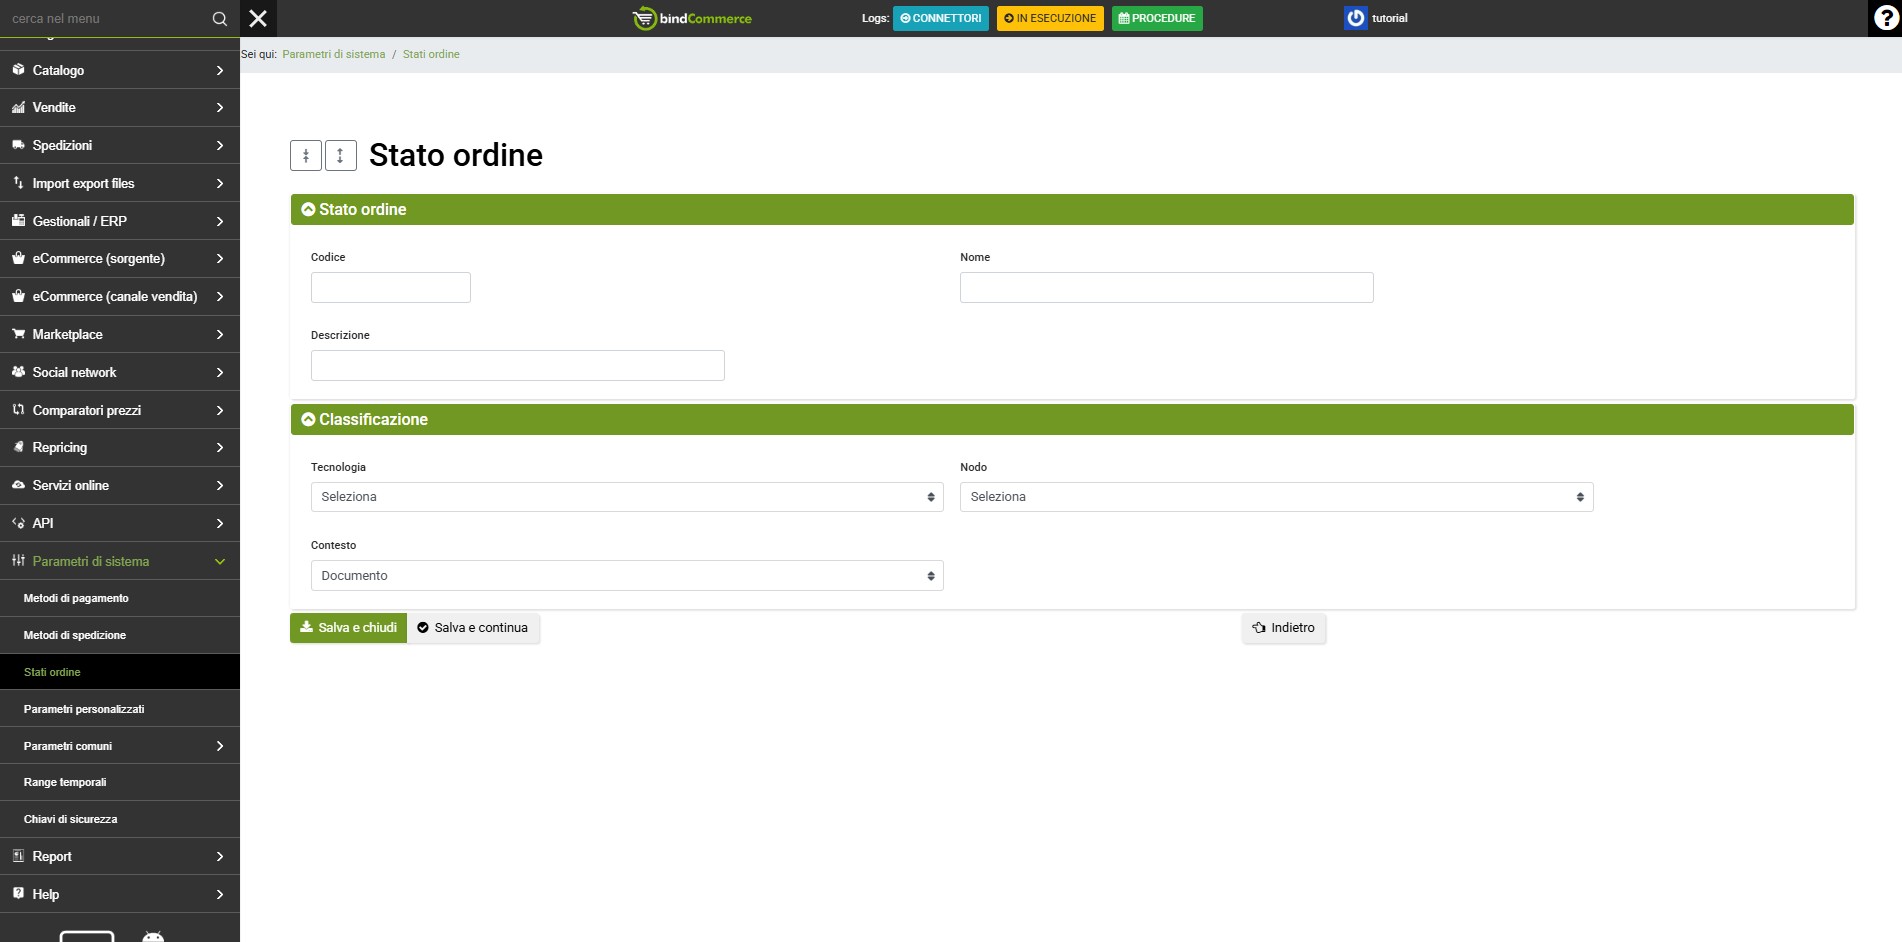Viewport: 1902px width, 942px height.
Task: Click the collapse all sections icon button
Action: point(306,155)
